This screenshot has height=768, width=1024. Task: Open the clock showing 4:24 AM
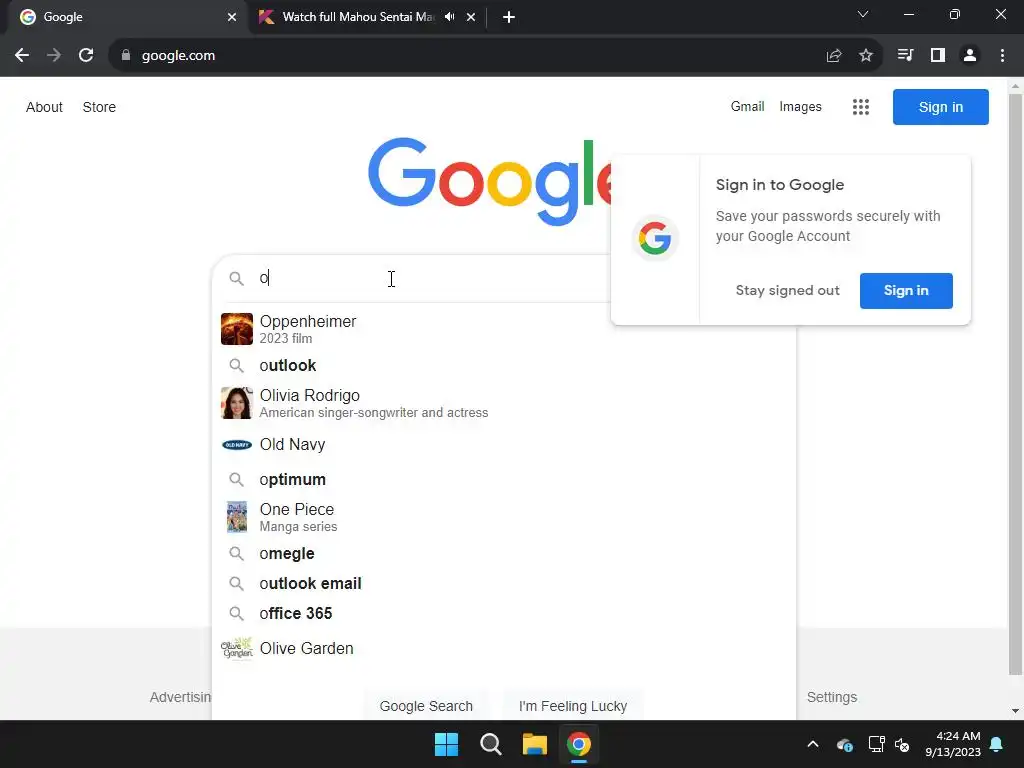(953, 744)
